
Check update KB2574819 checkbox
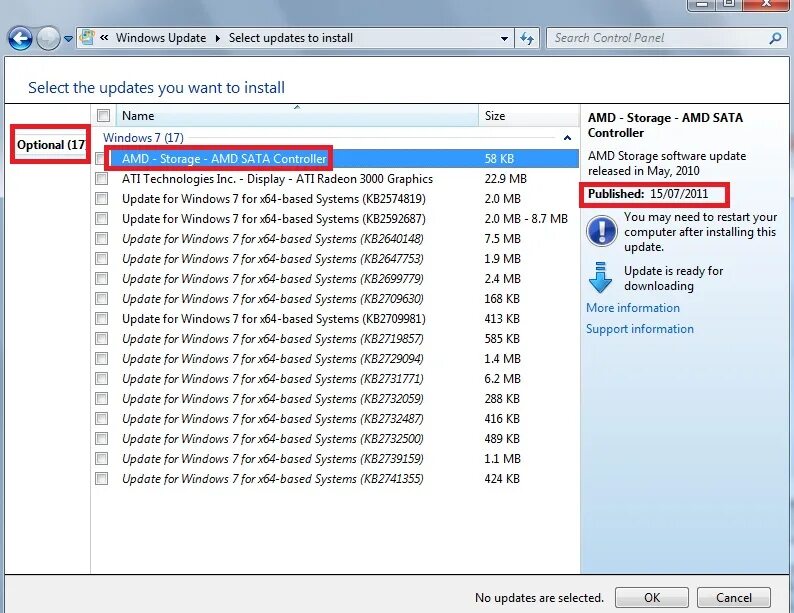[102, 198]
